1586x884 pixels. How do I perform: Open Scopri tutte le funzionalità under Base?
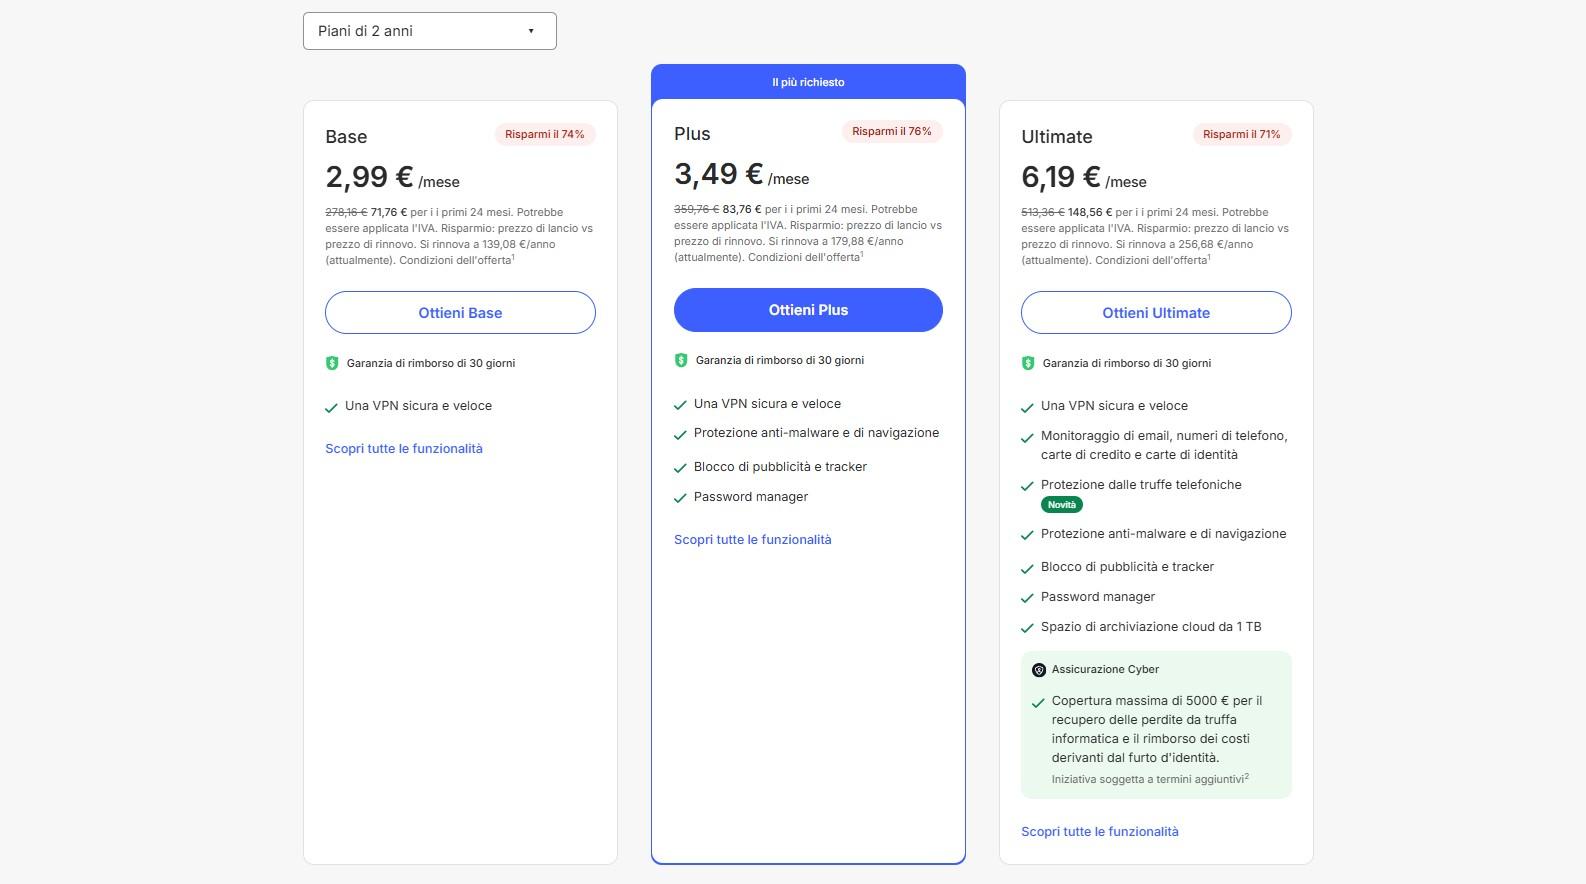click(x=404, y=449)
